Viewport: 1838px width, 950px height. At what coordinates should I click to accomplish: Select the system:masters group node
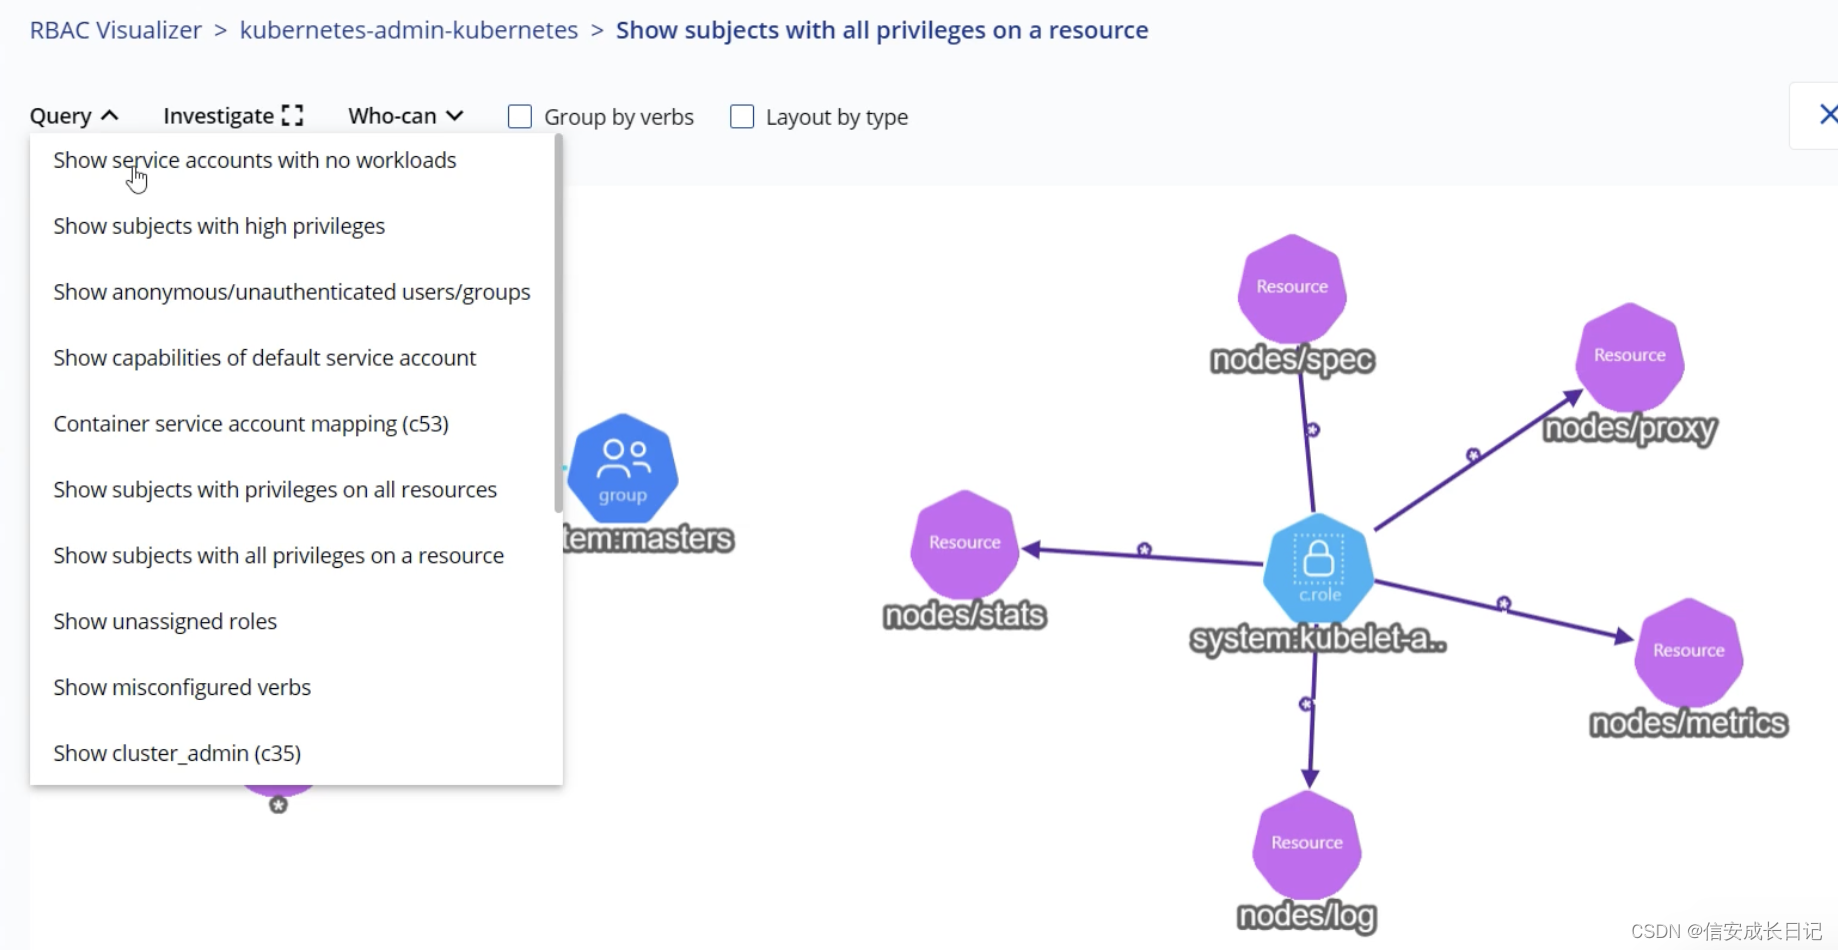click(622, 468)
